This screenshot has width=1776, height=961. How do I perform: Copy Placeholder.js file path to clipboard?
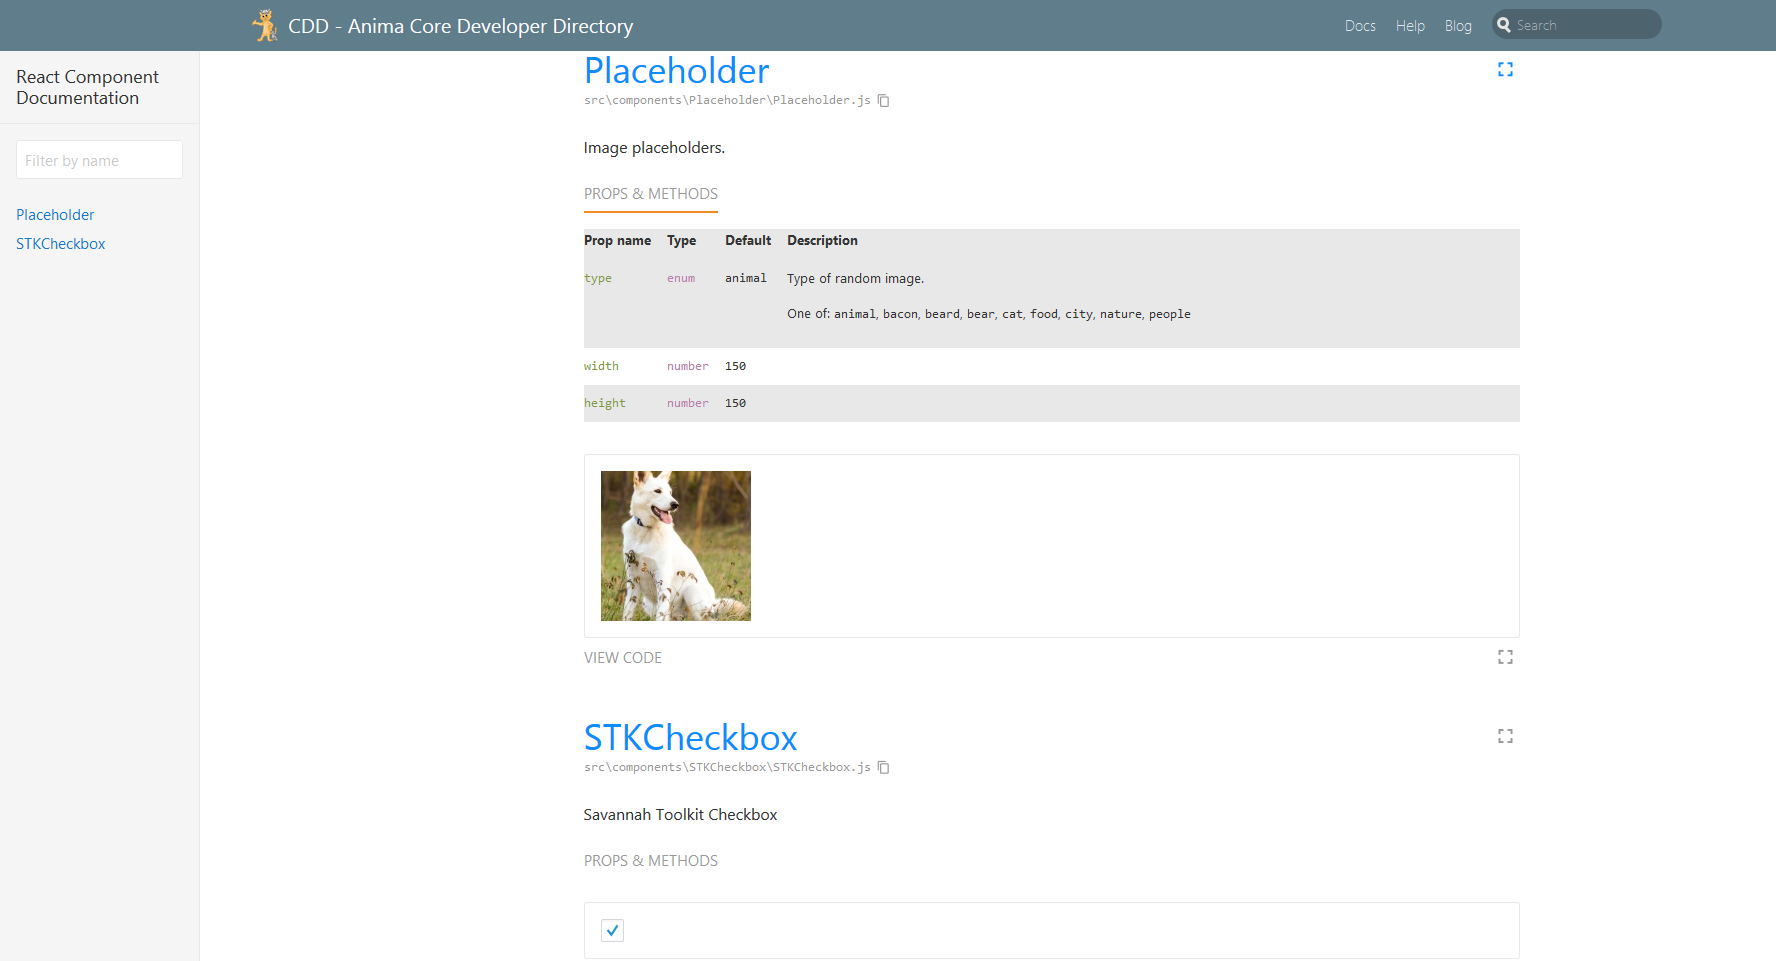884,101
